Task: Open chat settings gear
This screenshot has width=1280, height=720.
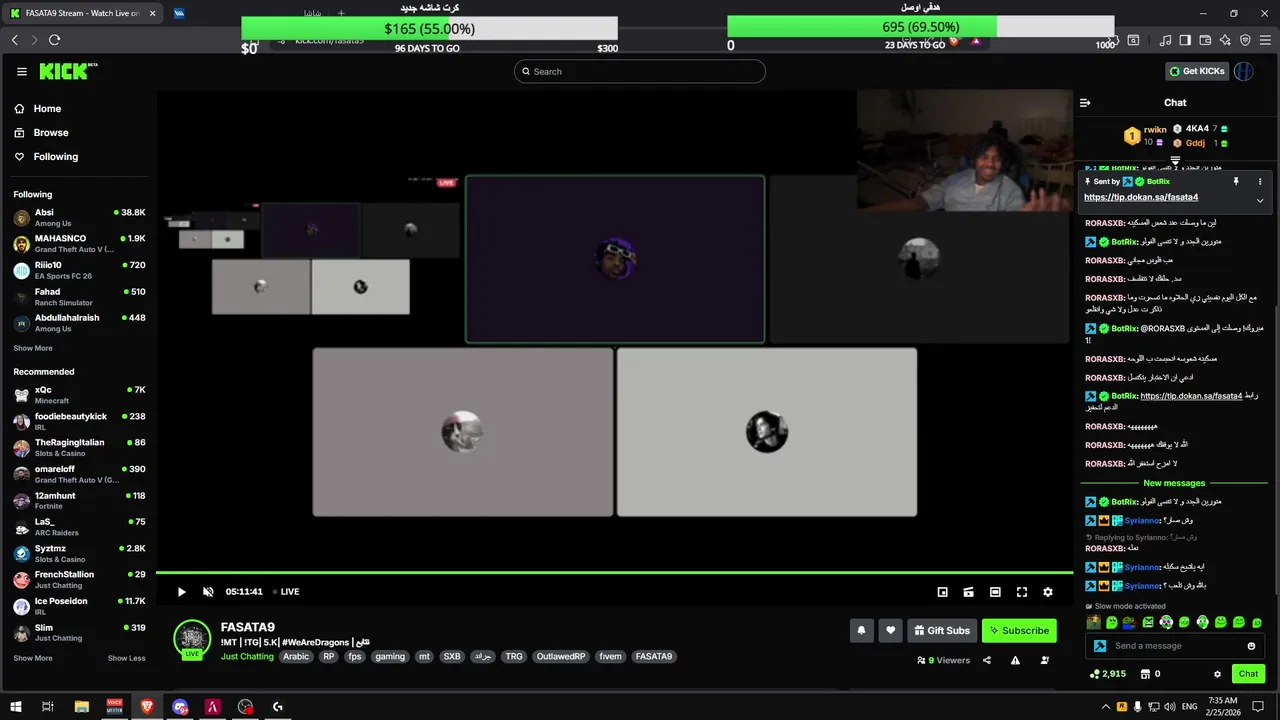Action: (x=1217, y=674)
